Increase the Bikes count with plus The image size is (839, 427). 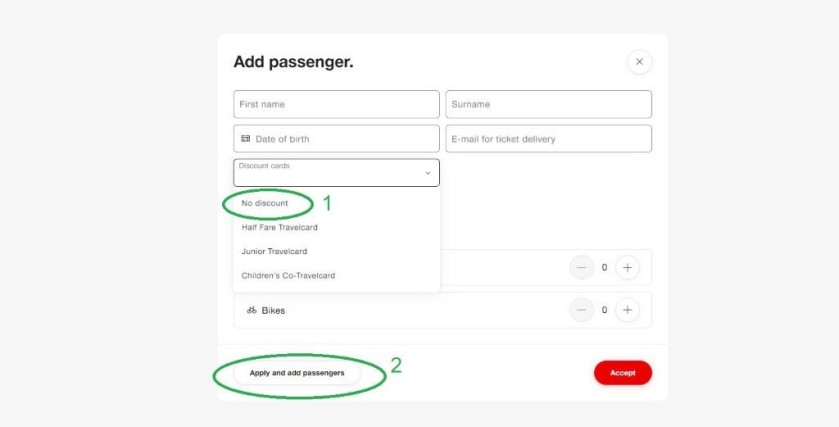627,310
